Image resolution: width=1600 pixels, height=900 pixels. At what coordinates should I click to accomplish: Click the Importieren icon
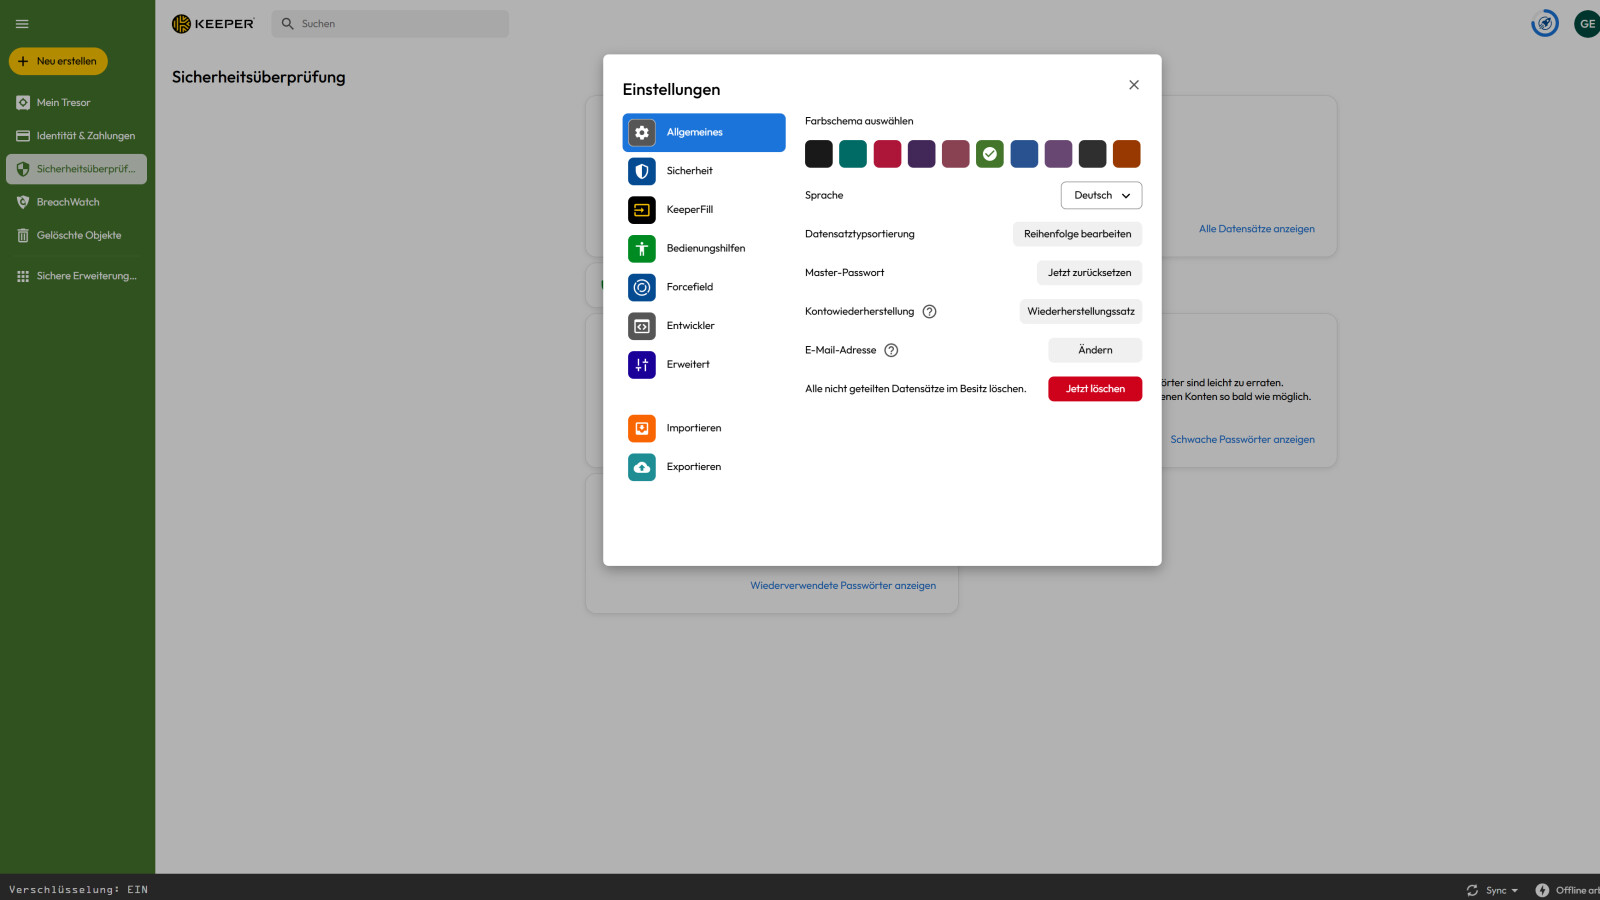641,428
